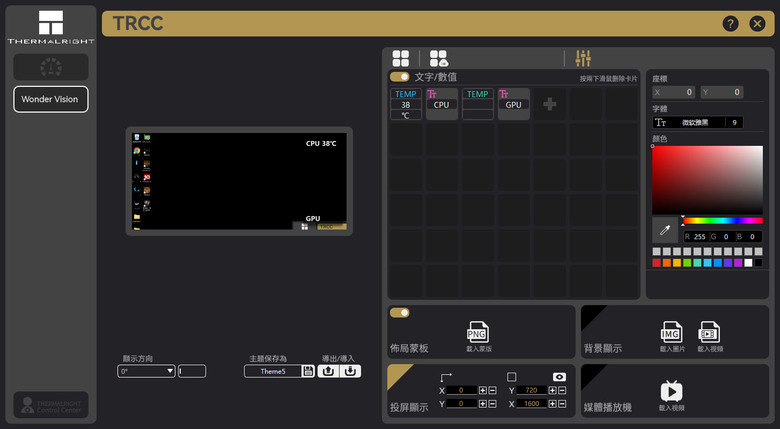This screenshot has width=780, height=429.
Task: Choose the orange preset color swatch
Action: pyautogui.click(x=667, y=263)
